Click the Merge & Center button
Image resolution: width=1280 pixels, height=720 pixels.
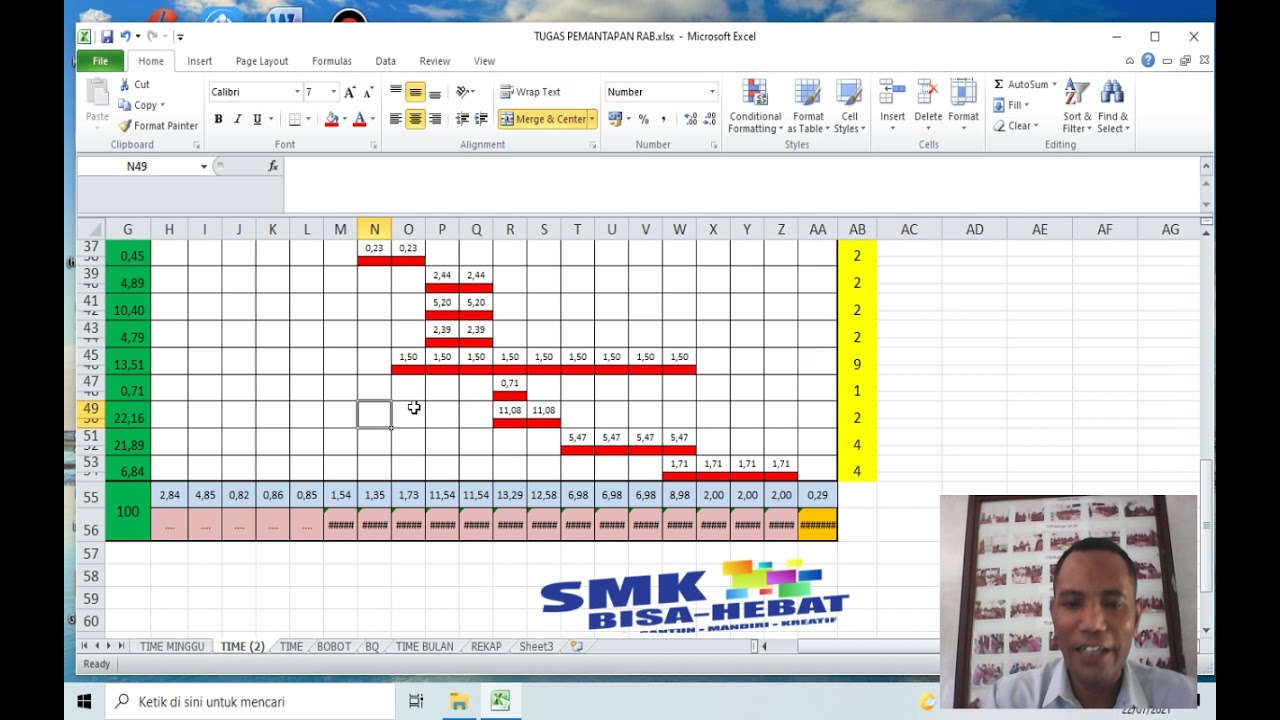point(542,119)
